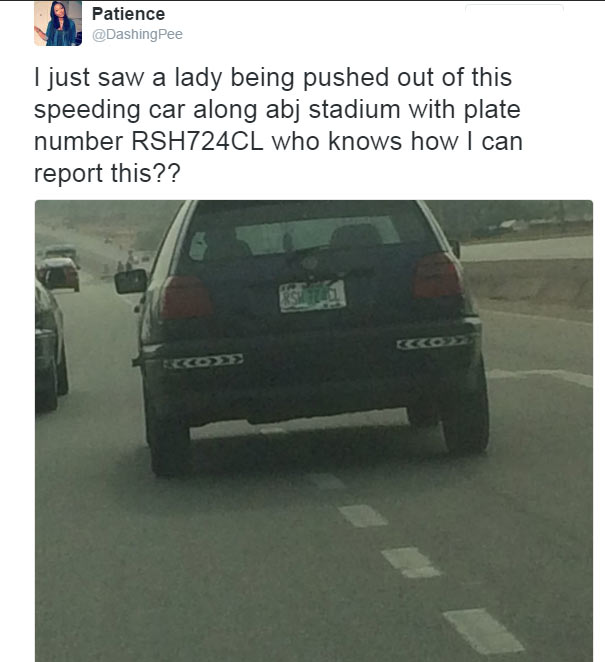Click the distant car ahead in the left lane
Viewport: 605px width, 662px height.
pyautogui.click(x=59, y=274)
